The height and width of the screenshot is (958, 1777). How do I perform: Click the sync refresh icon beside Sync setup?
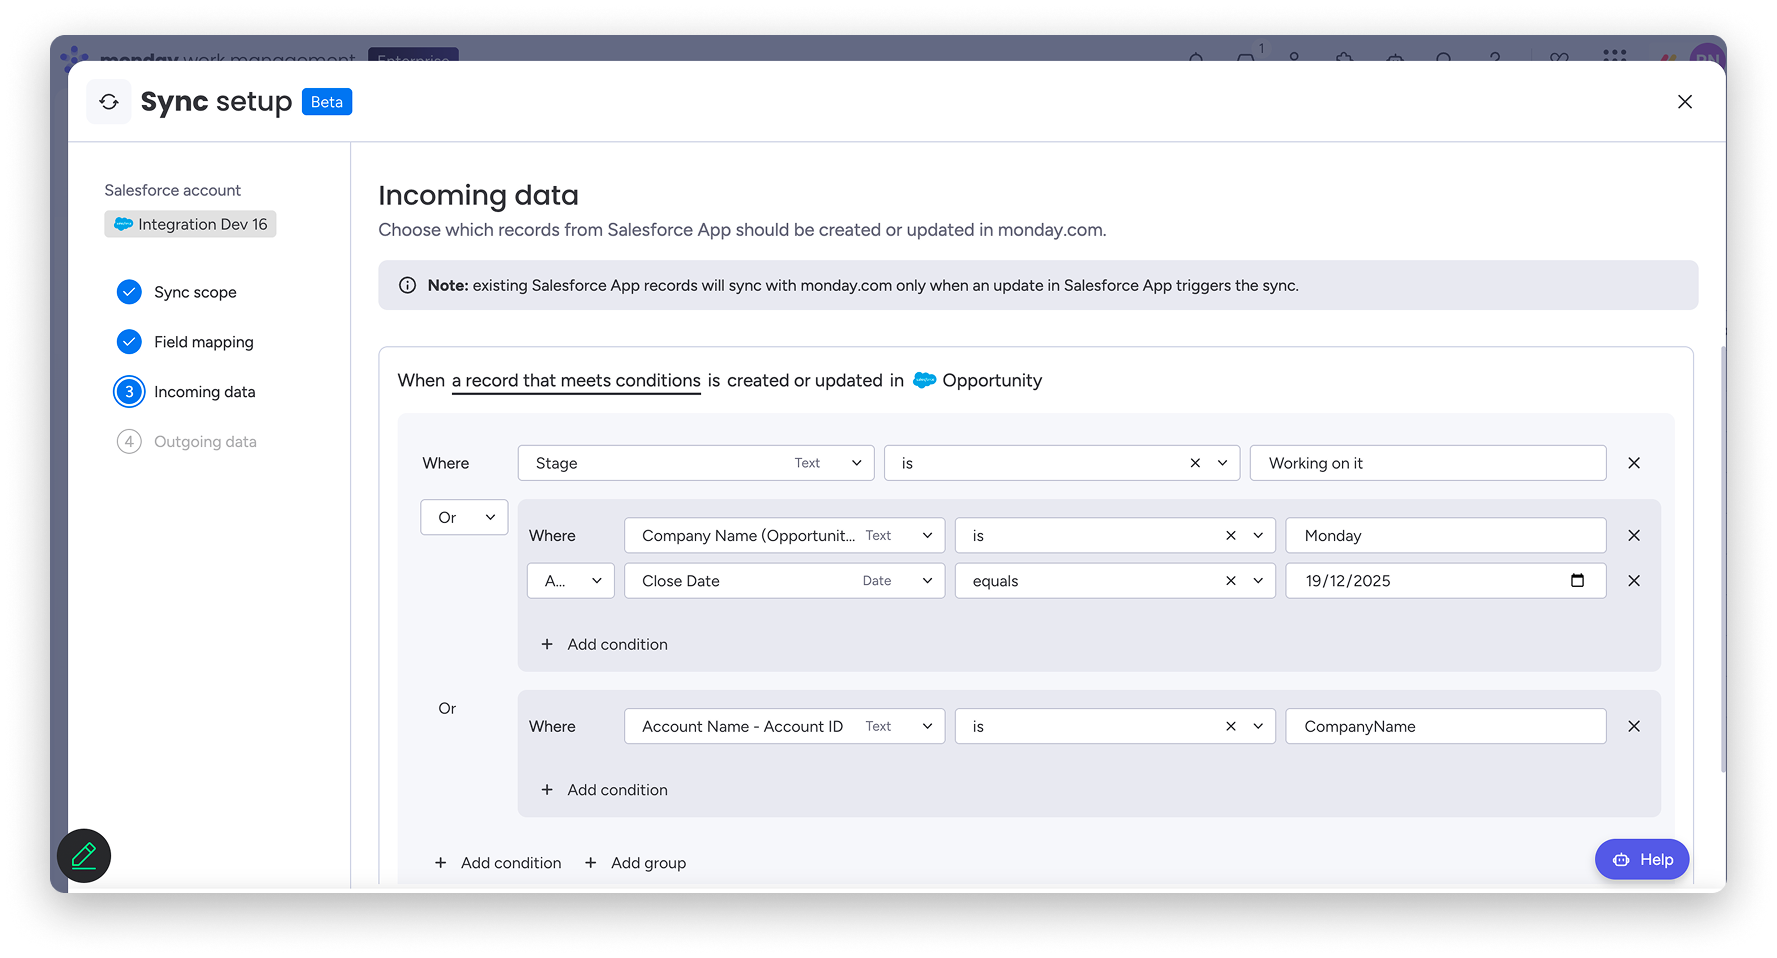(x=109, y=102)
